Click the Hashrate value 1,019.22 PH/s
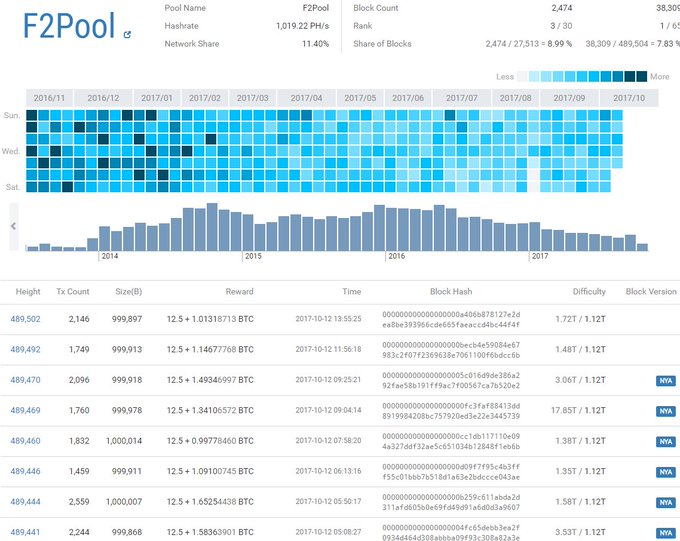Screen dimensions: 680x541 point(302,26)
